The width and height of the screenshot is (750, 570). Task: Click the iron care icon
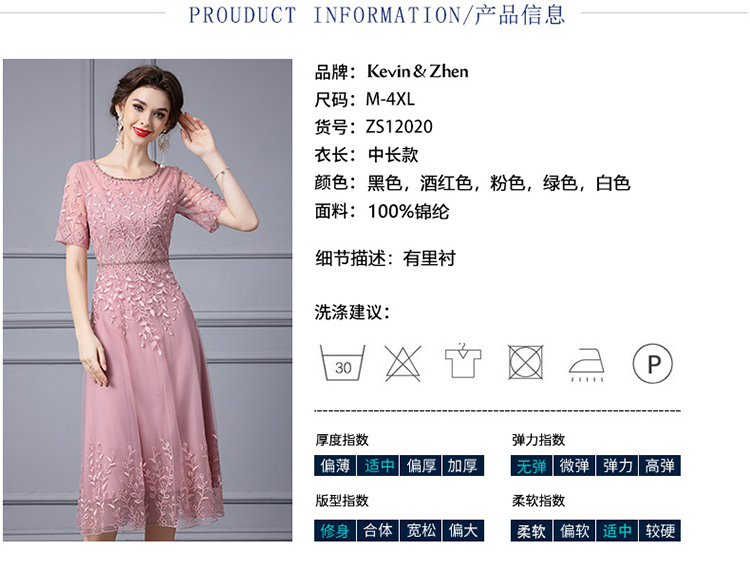587,365
